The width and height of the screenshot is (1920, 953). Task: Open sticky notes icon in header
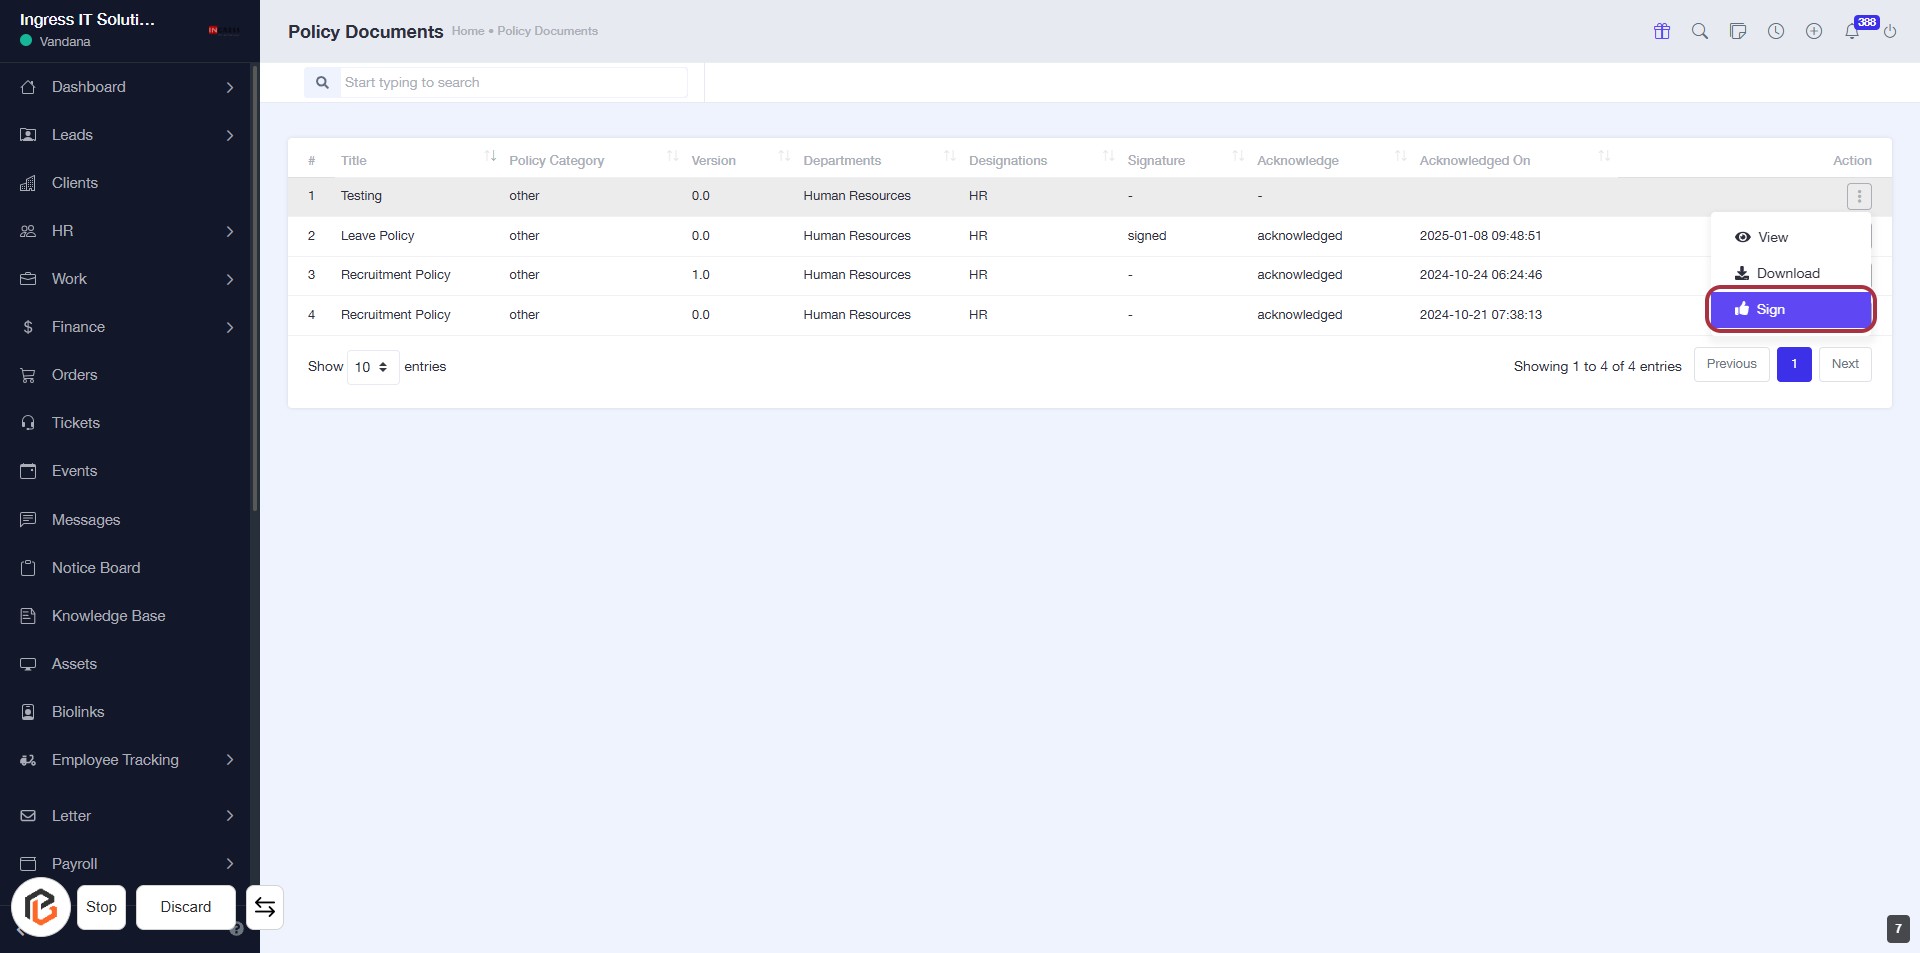pos(1738,31)
